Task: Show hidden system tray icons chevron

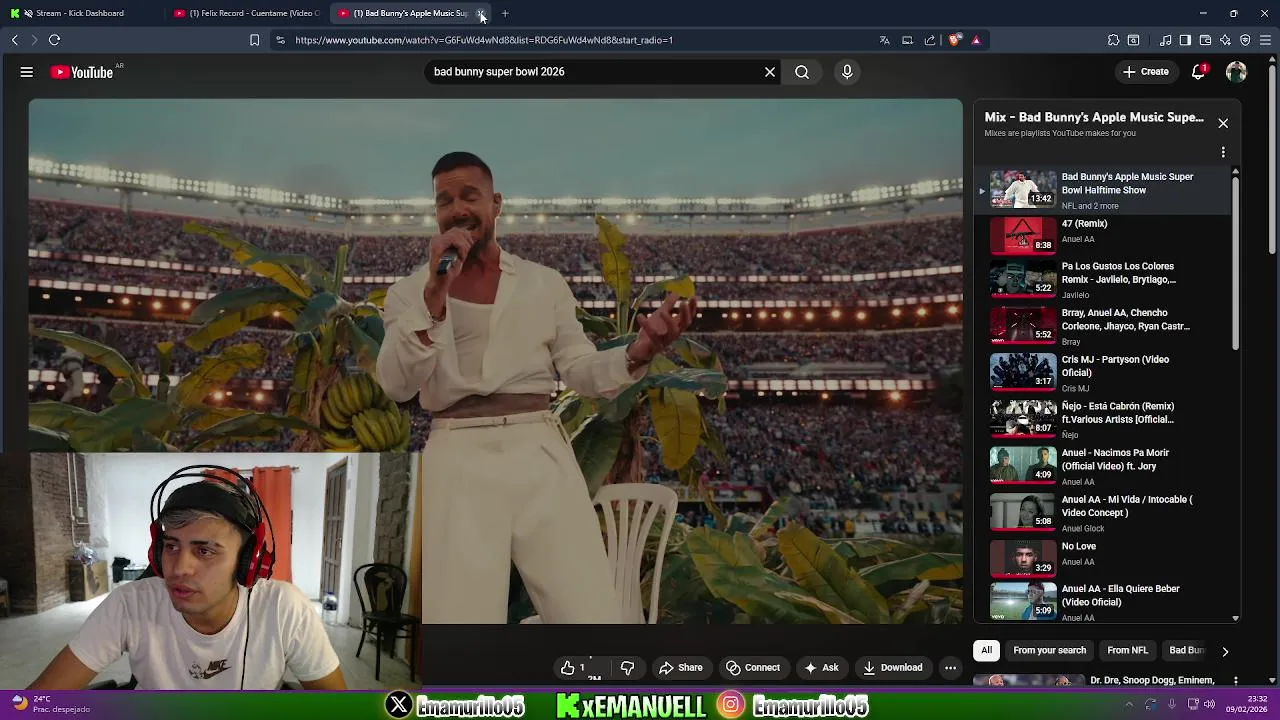Action: [1130, 704]
